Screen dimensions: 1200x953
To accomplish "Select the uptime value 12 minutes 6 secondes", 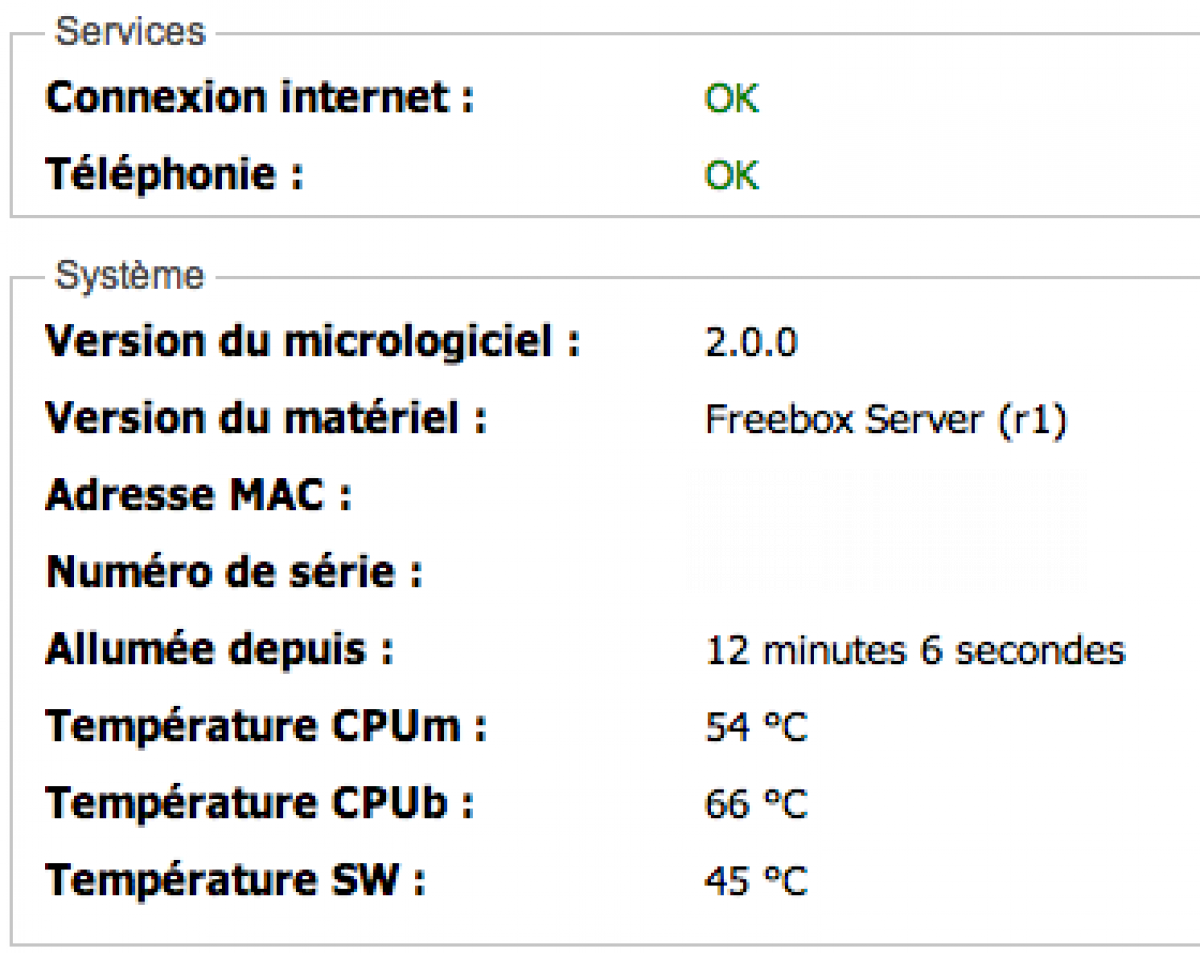I will pos(915,651).
